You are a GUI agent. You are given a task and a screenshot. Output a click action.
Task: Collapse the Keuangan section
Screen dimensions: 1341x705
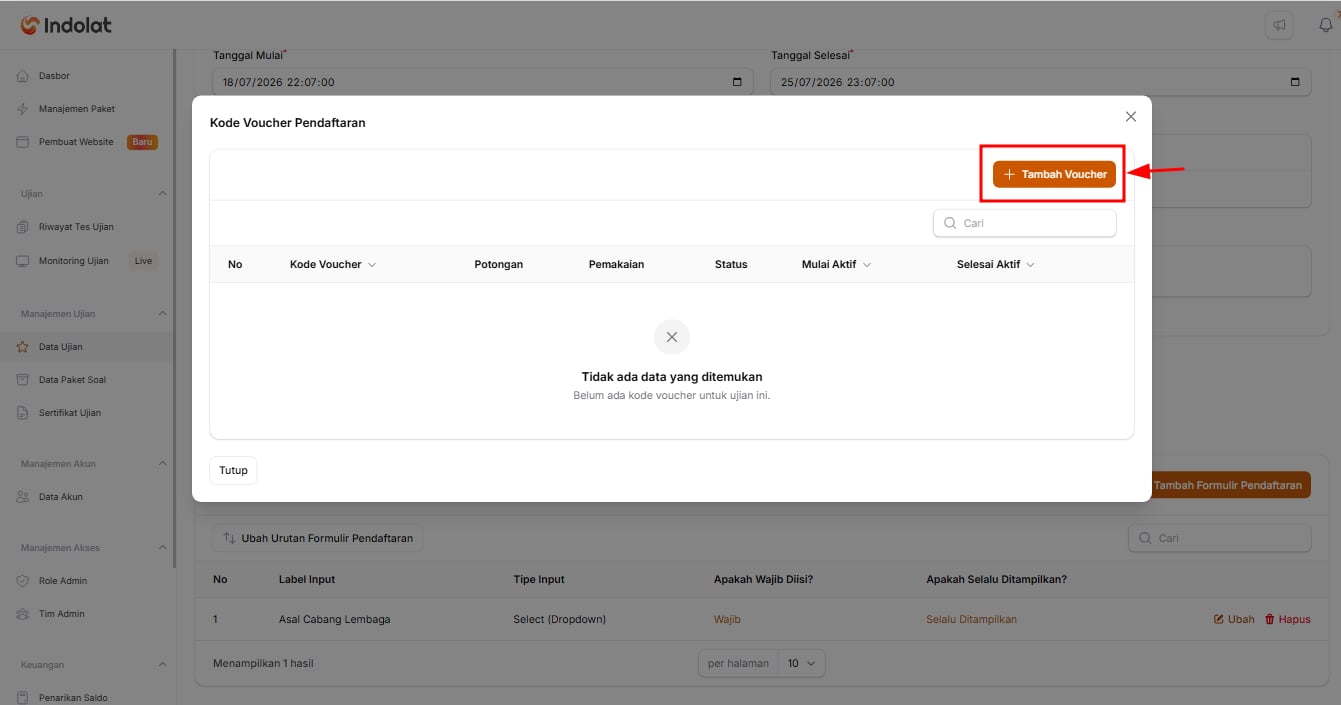163,665
